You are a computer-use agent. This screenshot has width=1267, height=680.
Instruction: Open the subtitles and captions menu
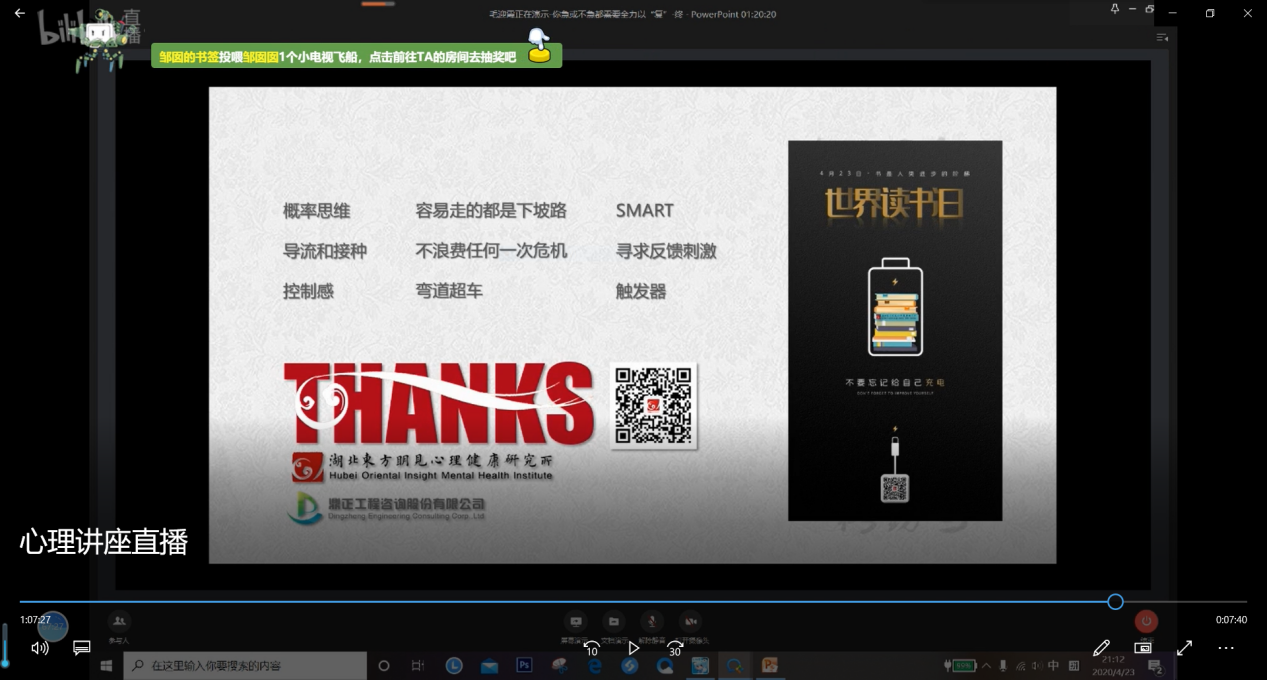tap(82, 648)
